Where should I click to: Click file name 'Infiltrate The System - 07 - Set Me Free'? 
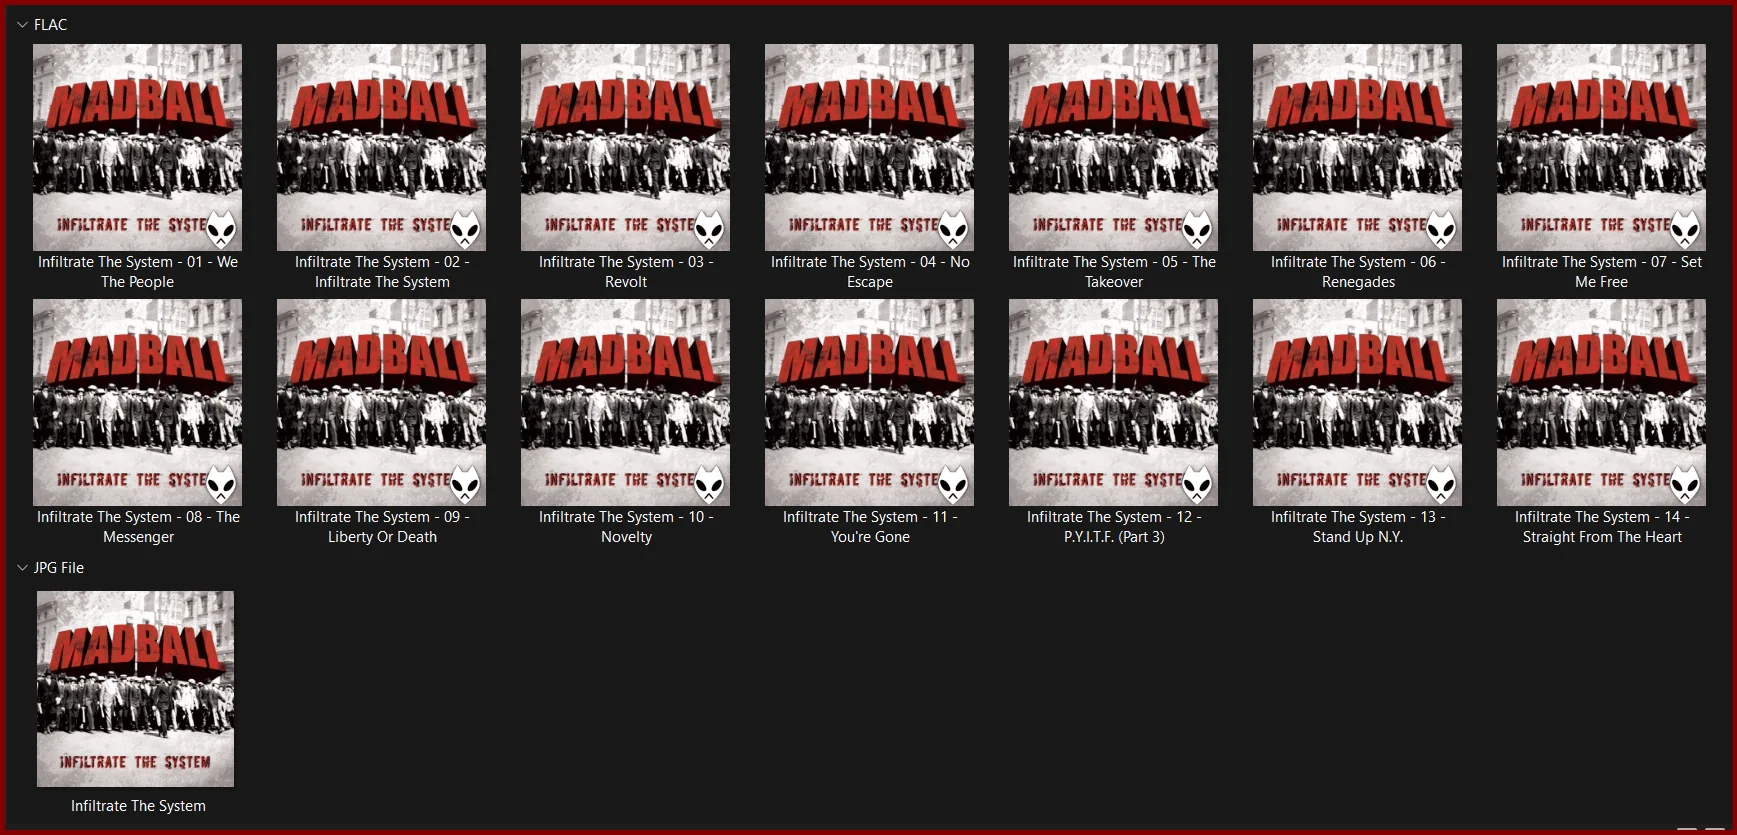pyautogui.click(x=1602, y=272)
